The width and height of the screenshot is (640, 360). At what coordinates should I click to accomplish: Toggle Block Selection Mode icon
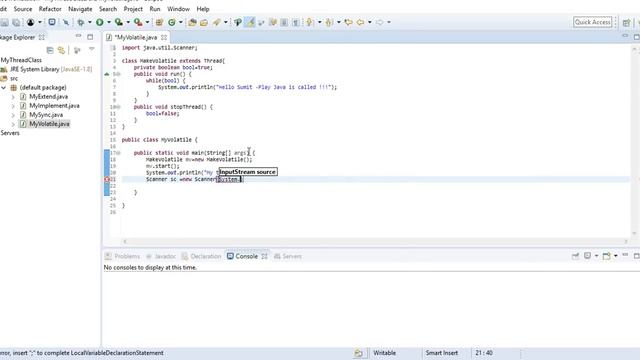[284, 22]
